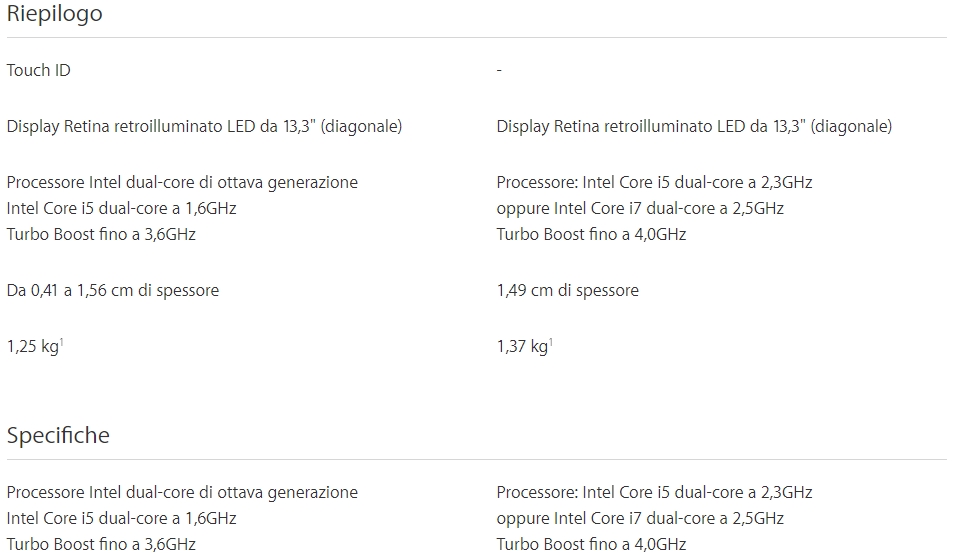Click the 1,25 kg weight value
This screenshot has height=553, width=957.
32,347
